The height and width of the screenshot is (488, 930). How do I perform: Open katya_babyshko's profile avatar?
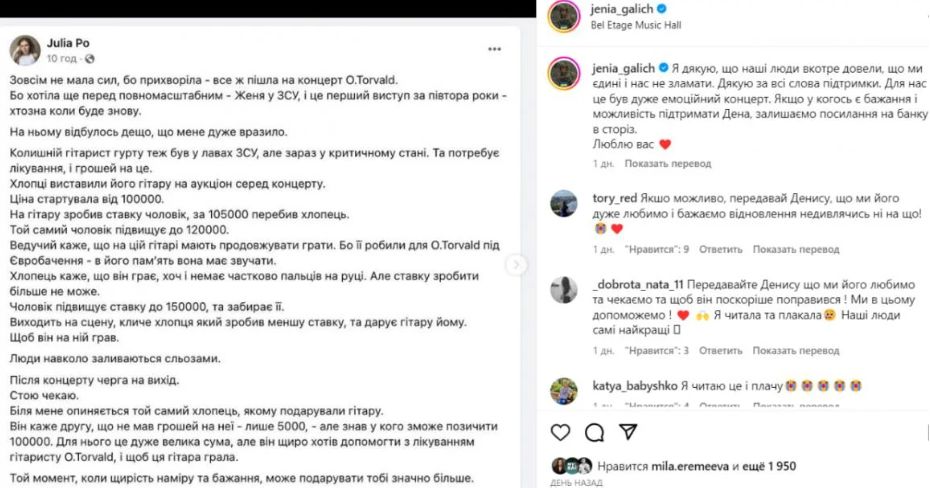tap(565, 390)
